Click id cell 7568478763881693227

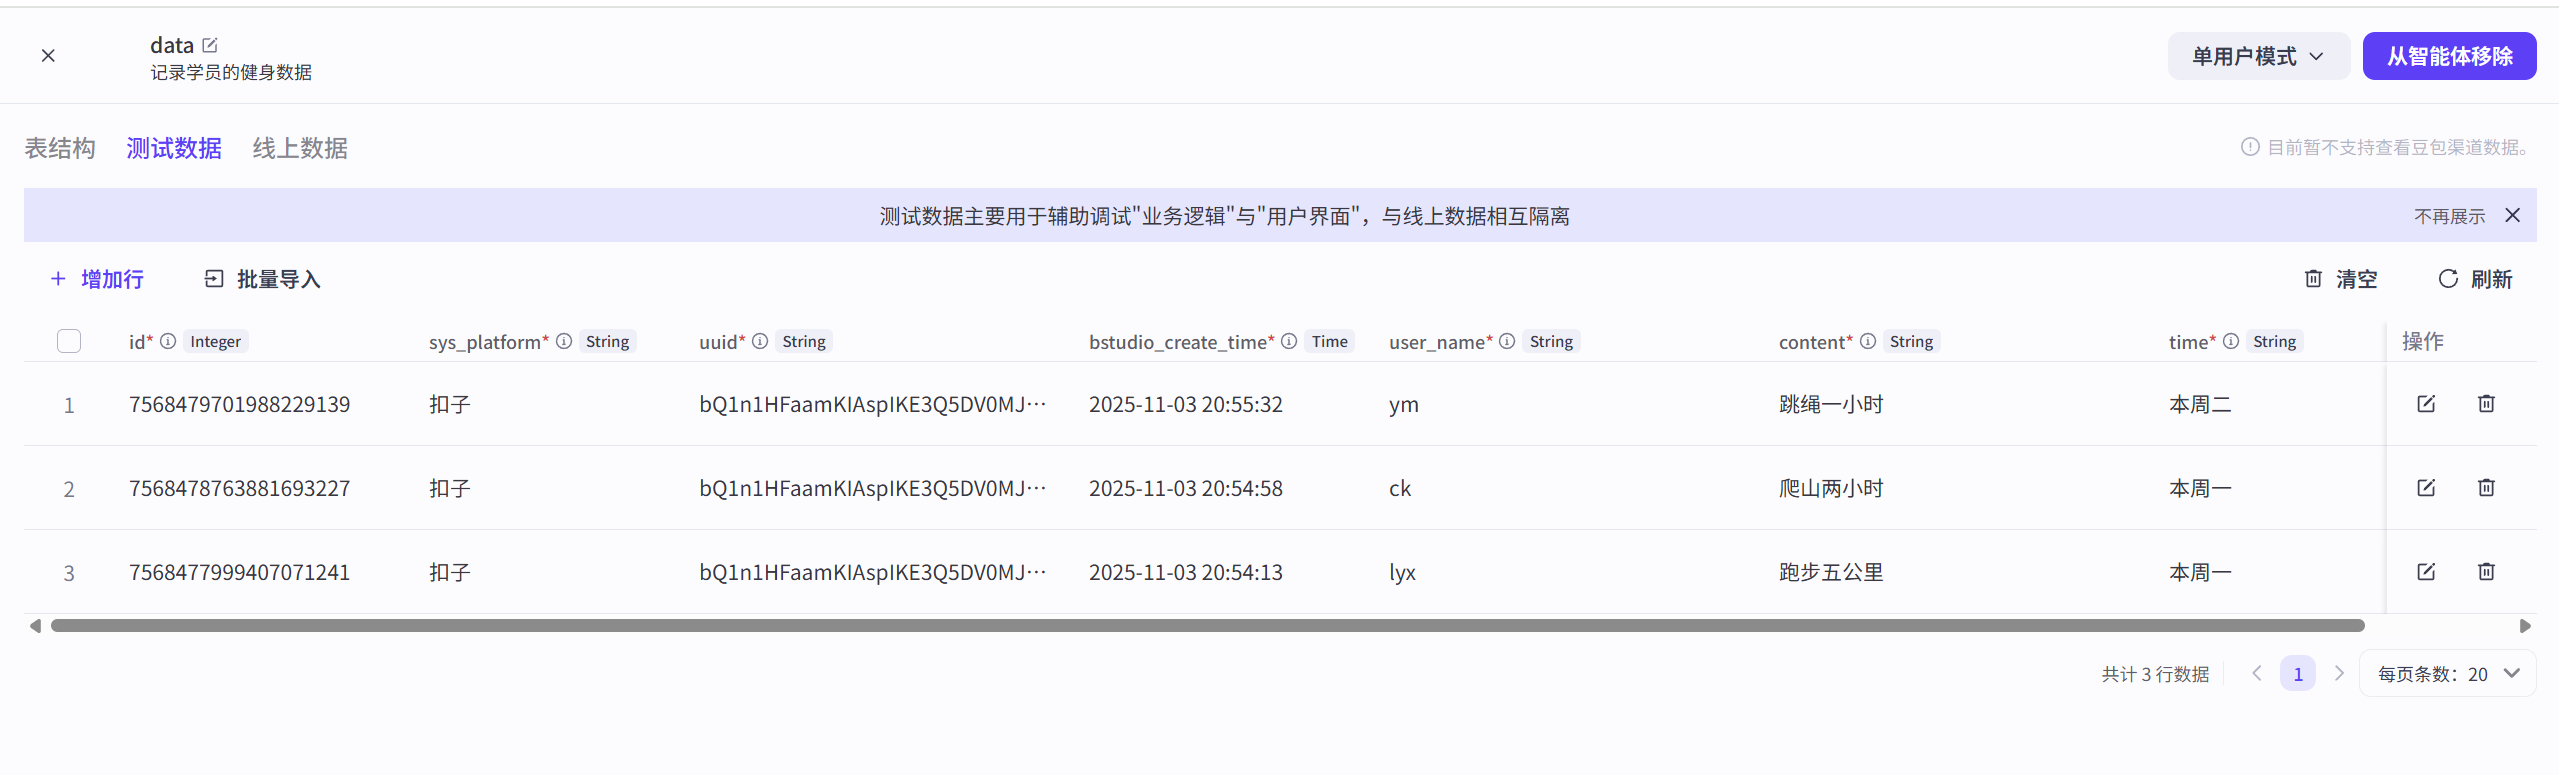(239, 488)
